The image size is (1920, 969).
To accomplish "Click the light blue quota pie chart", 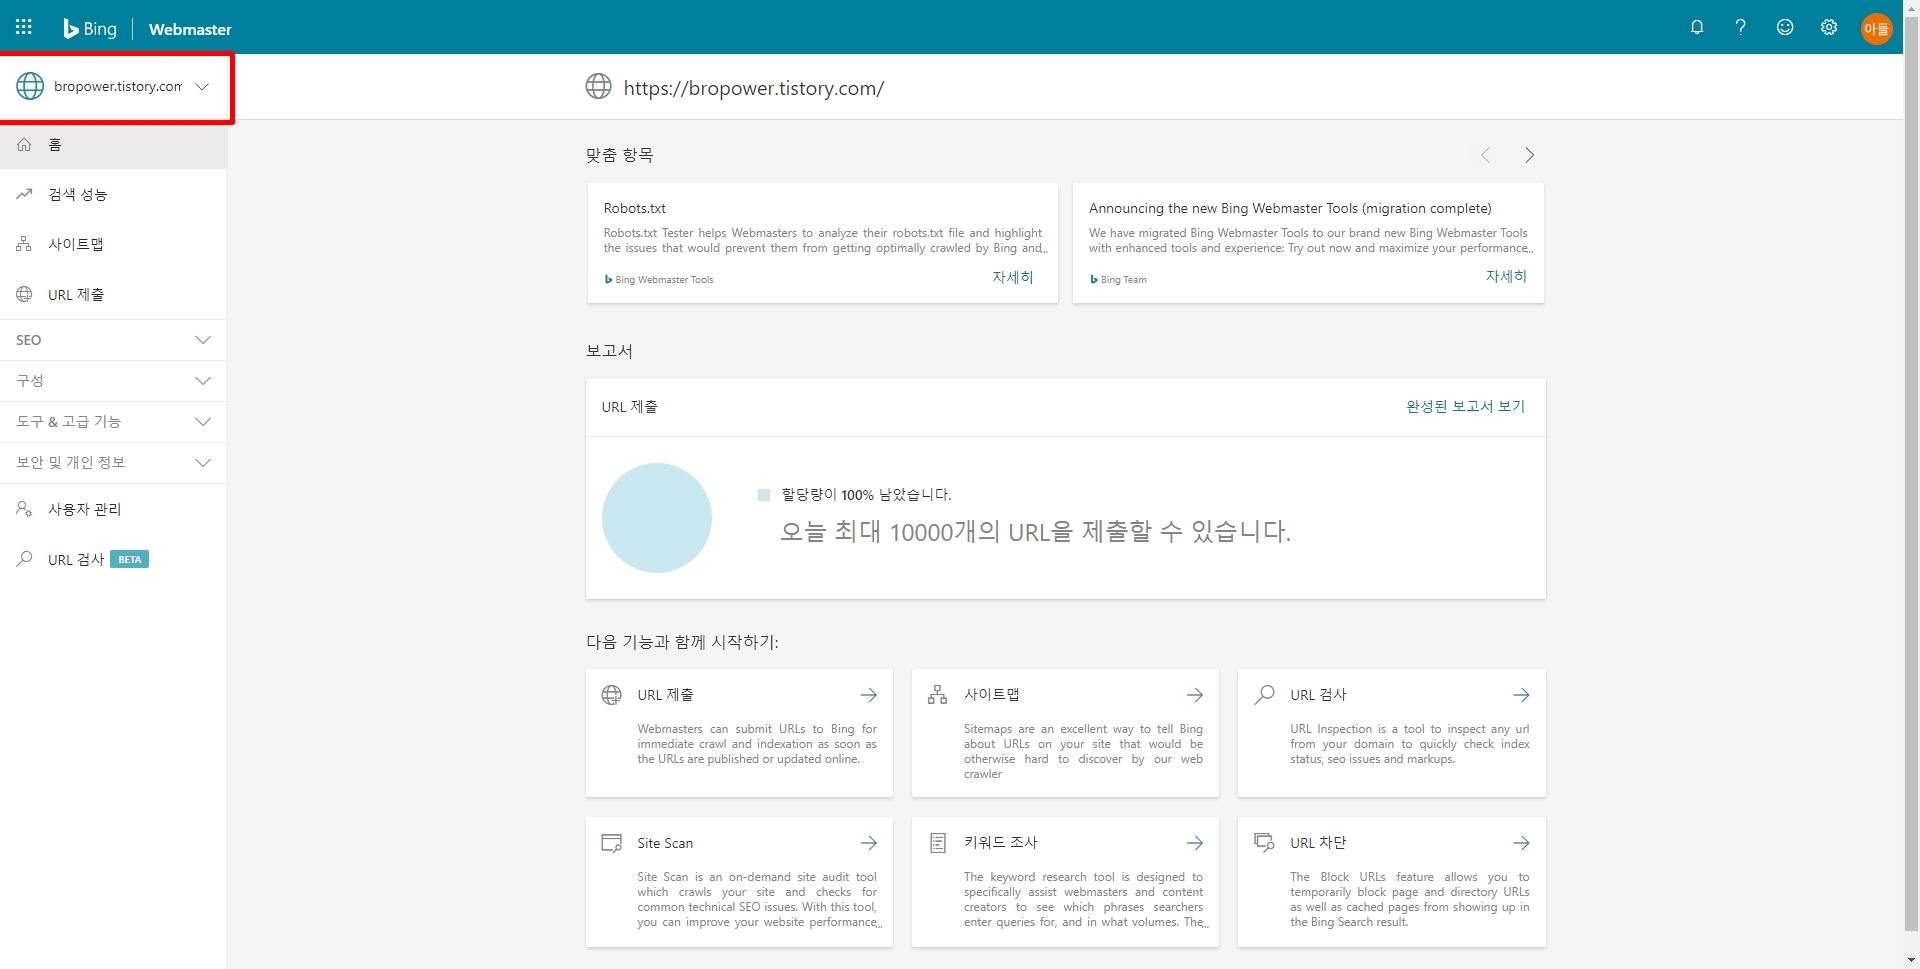I will coord(657,518).
